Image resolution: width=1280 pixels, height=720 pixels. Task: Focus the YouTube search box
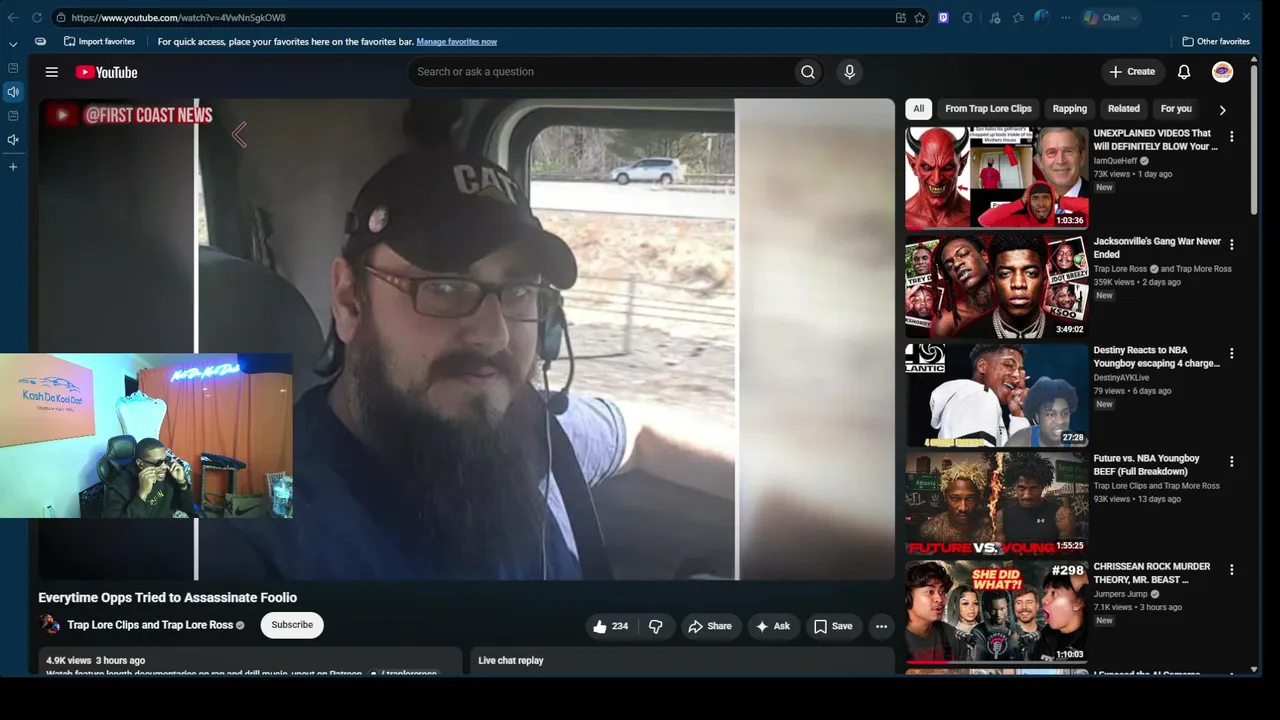[600, 72]
